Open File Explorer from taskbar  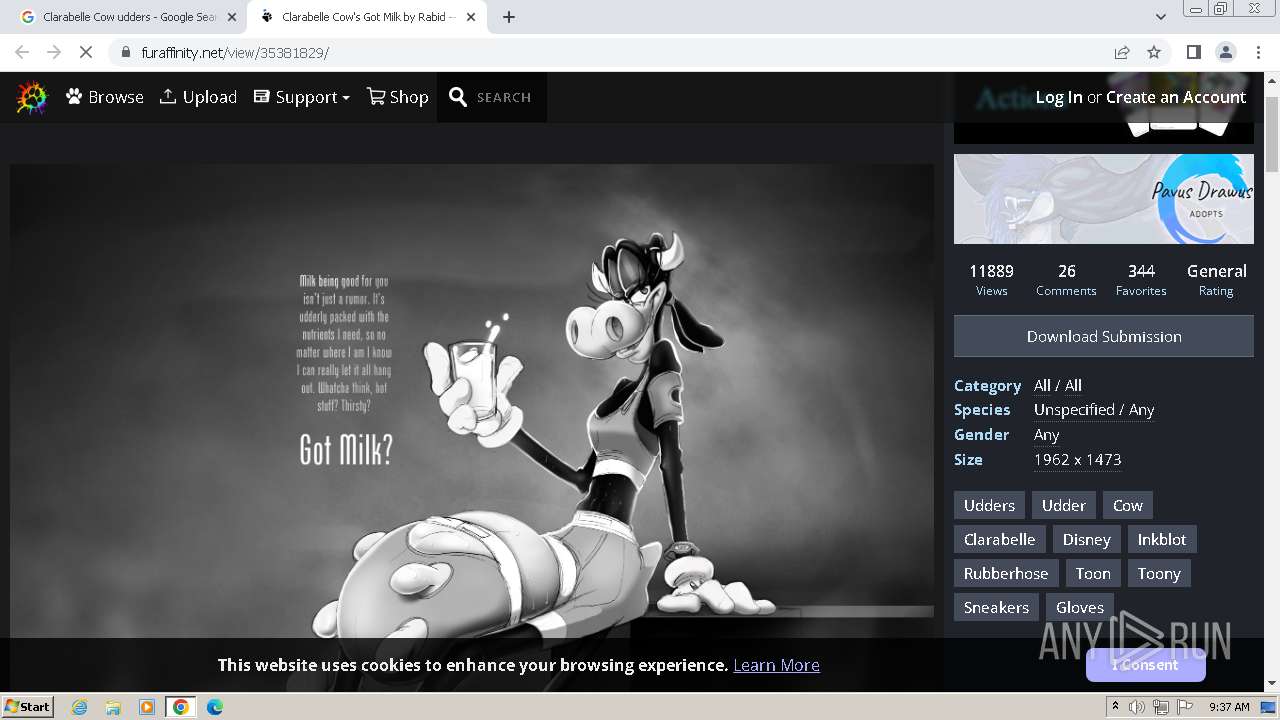113,707
